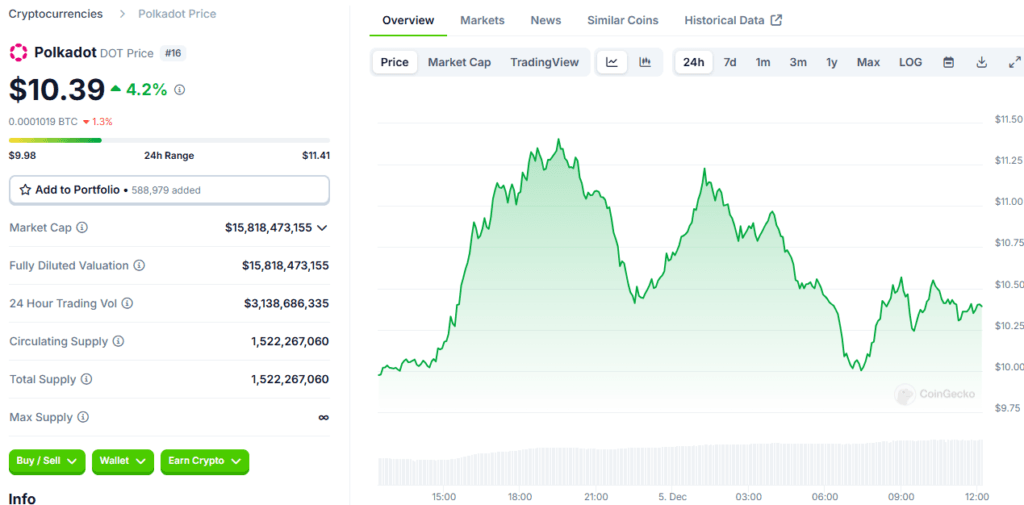1024x505 pixels.
Task: Click info icon next to 4.2% change
Action: click(x=180, y=90)
